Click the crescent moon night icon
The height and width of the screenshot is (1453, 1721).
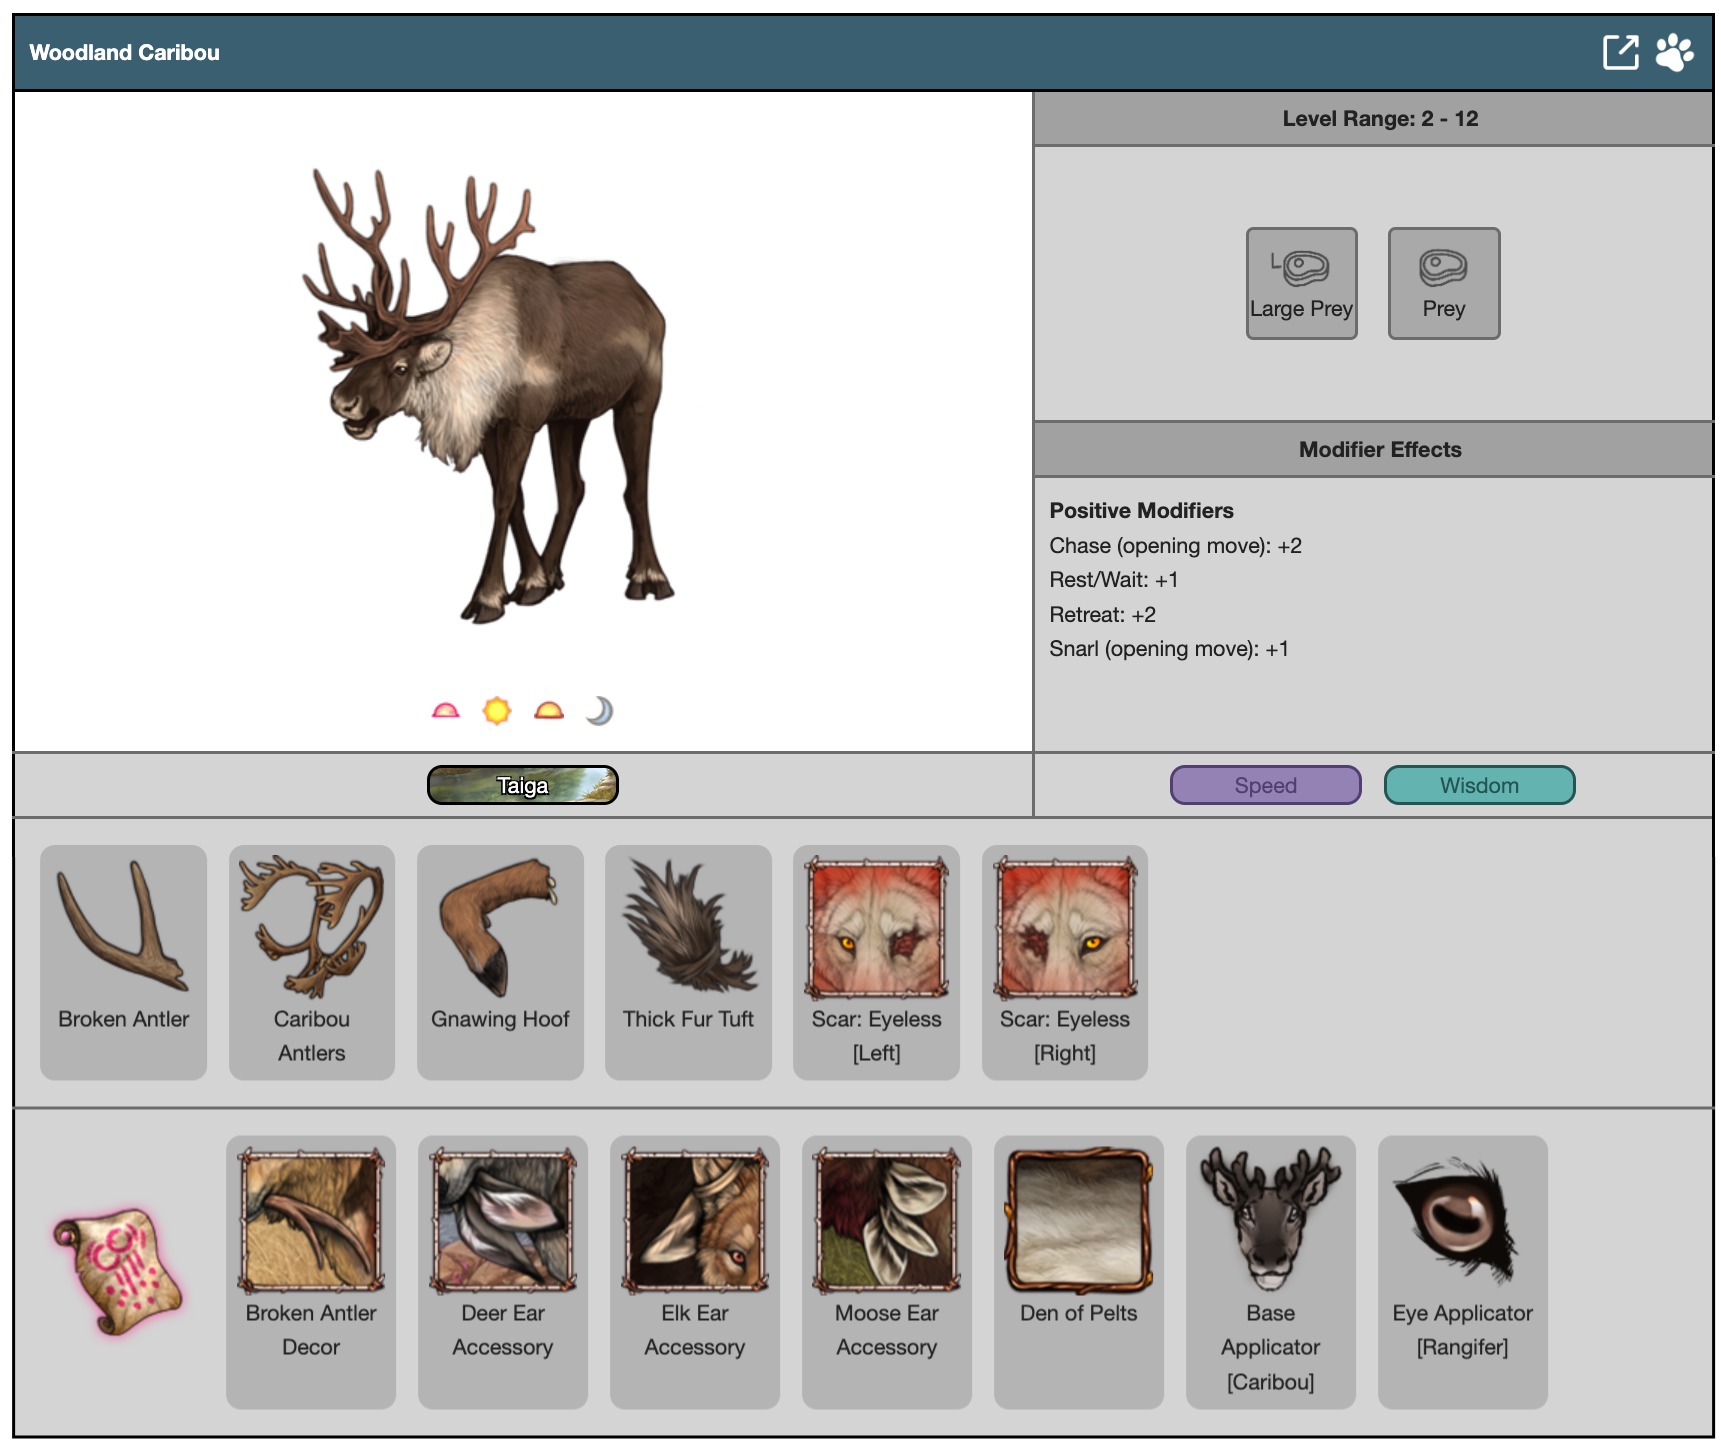pos(599,711)
